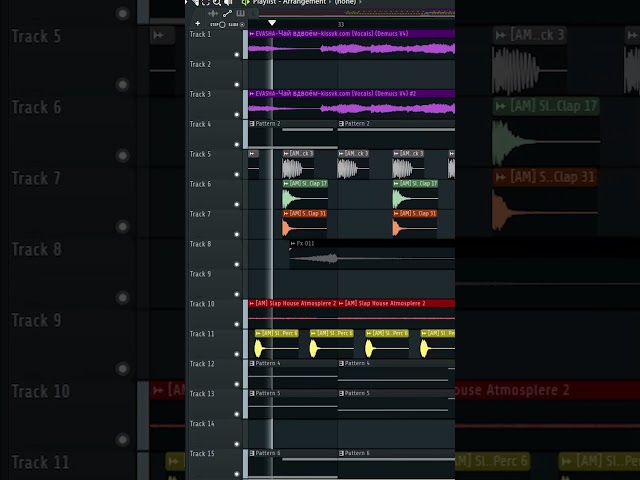Select the Track 9 header label
The image size is (640, 480).
(200, 274)
